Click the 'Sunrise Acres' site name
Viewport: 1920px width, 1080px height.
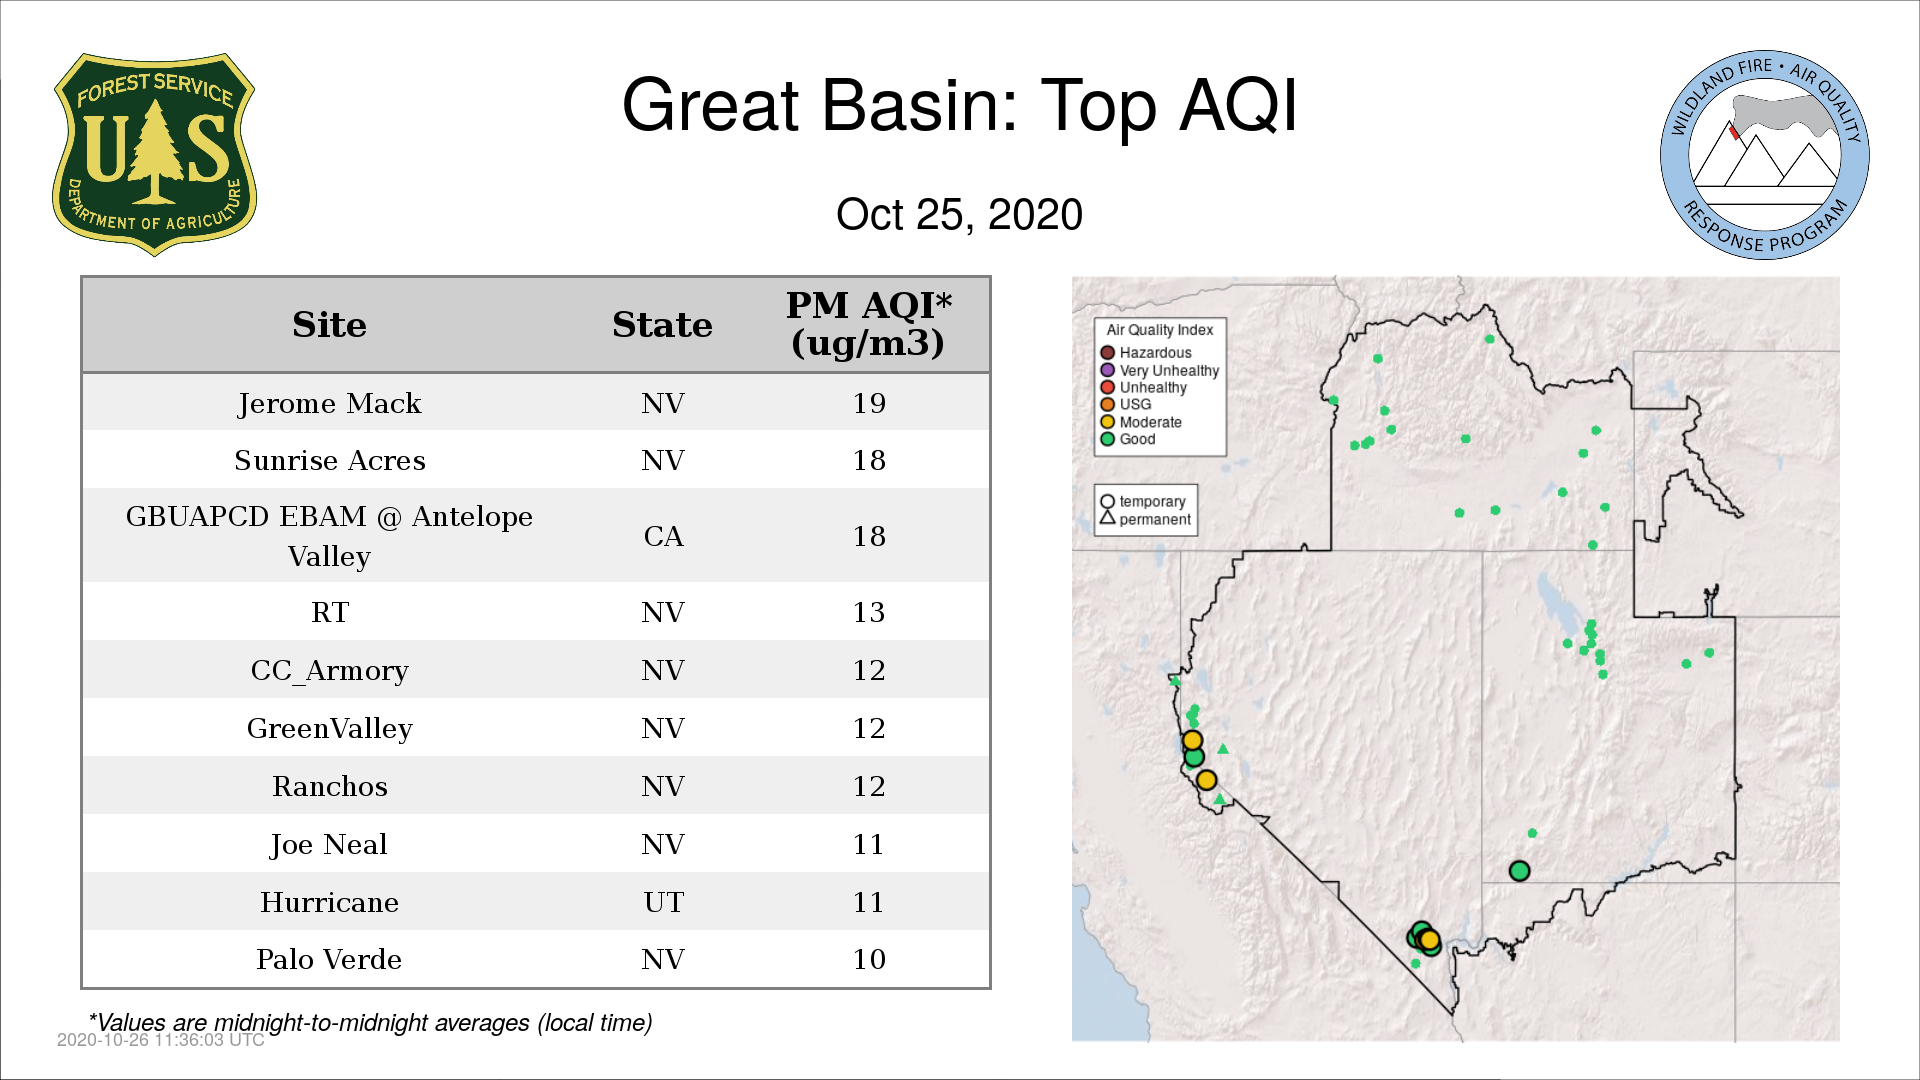coord(329,461)
